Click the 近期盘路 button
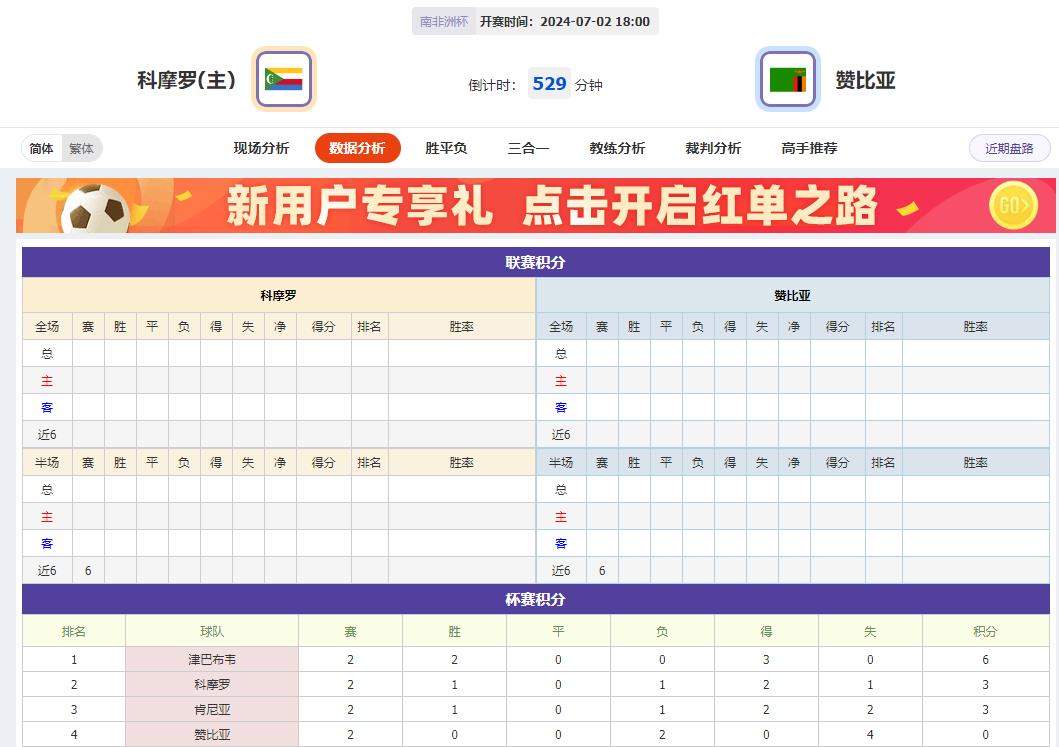This screenshot has height=747, width=1059. 1012,147
